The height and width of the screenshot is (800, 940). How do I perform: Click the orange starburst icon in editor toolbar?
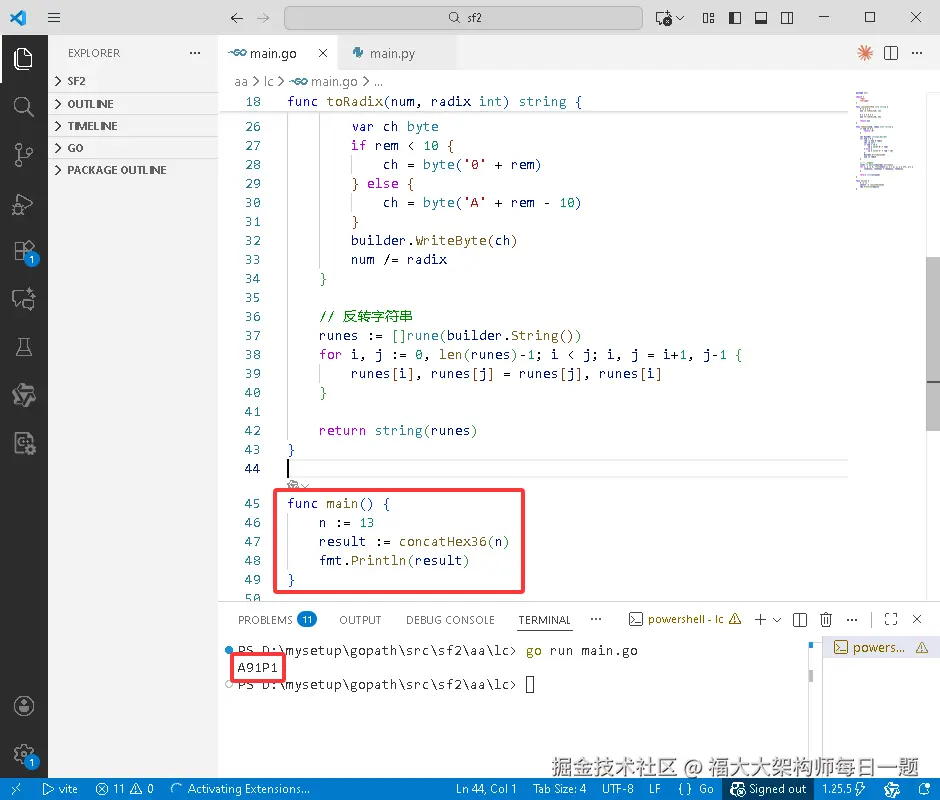(x=864, y=53)
